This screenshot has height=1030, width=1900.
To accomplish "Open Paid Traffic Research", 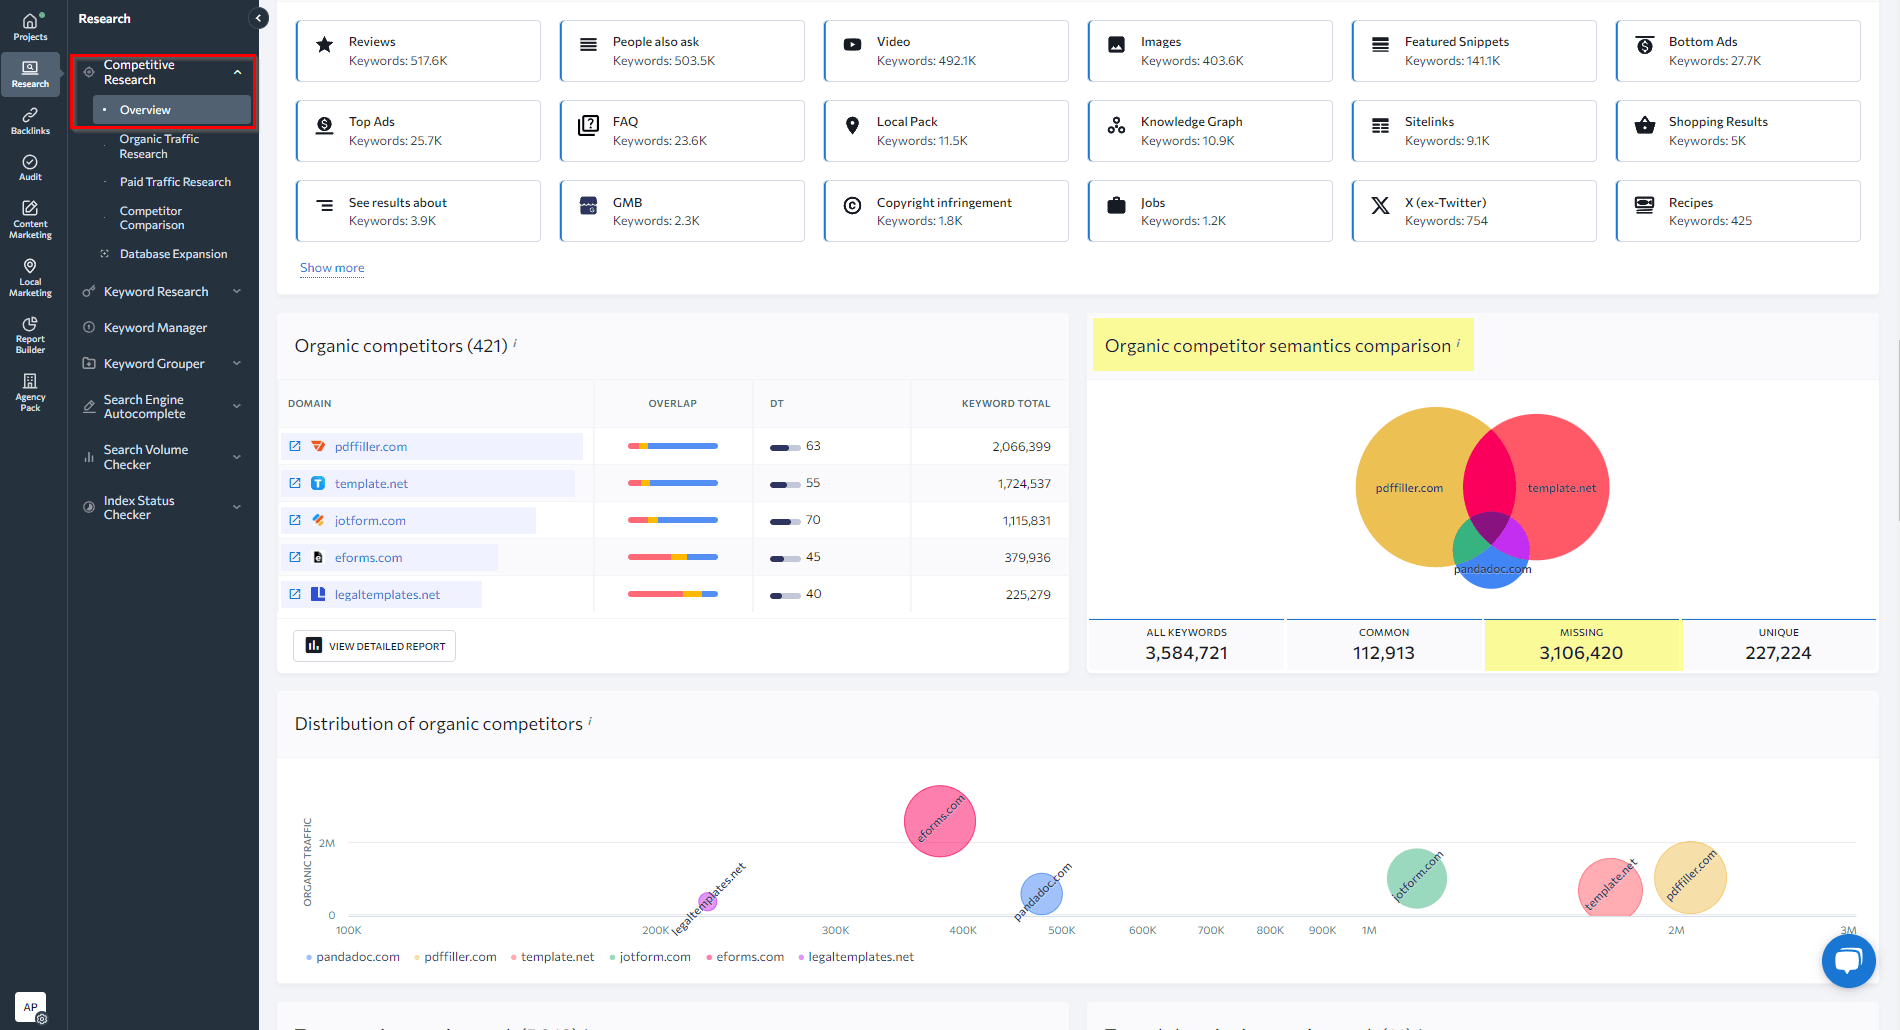I will (175, 182).
